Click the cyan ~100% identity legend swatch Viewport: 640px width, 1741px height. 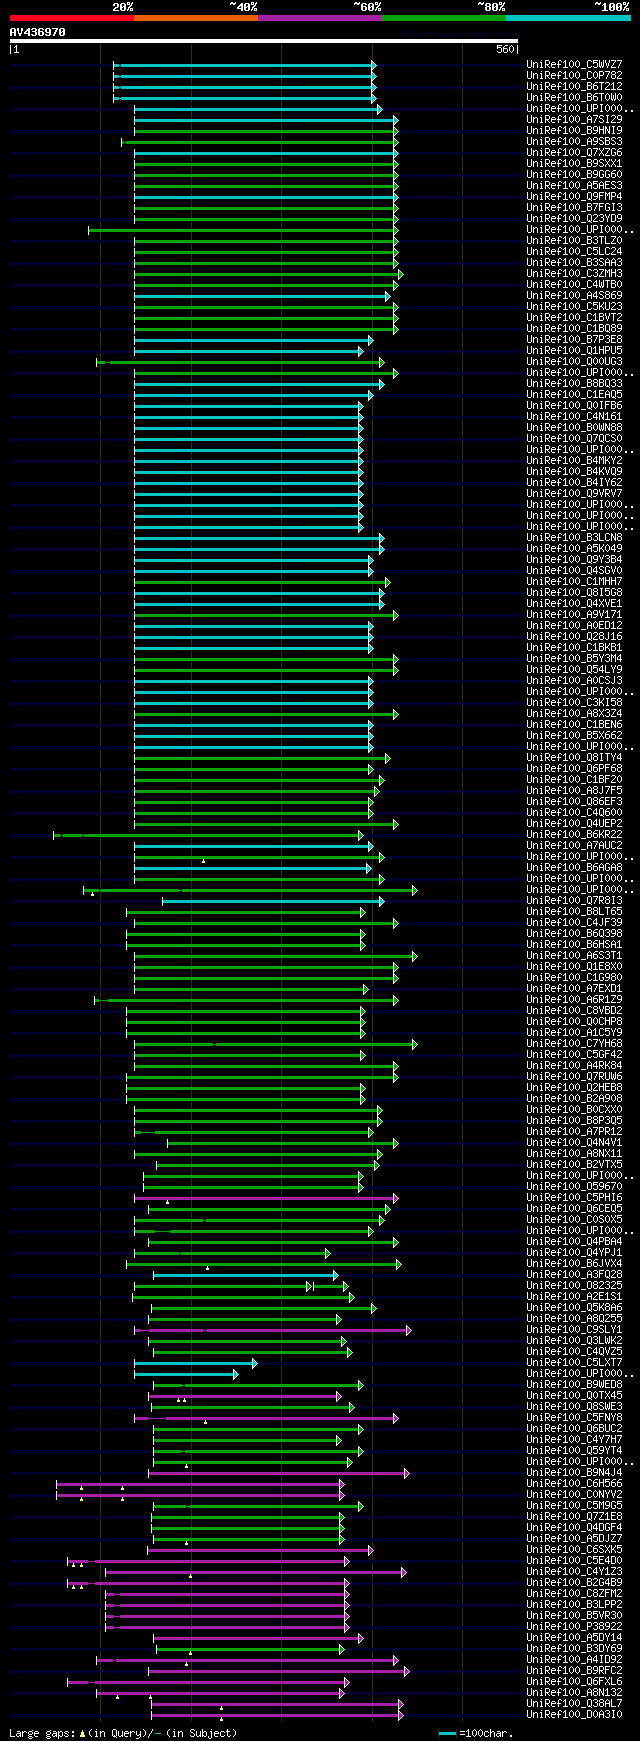point(568,17)
